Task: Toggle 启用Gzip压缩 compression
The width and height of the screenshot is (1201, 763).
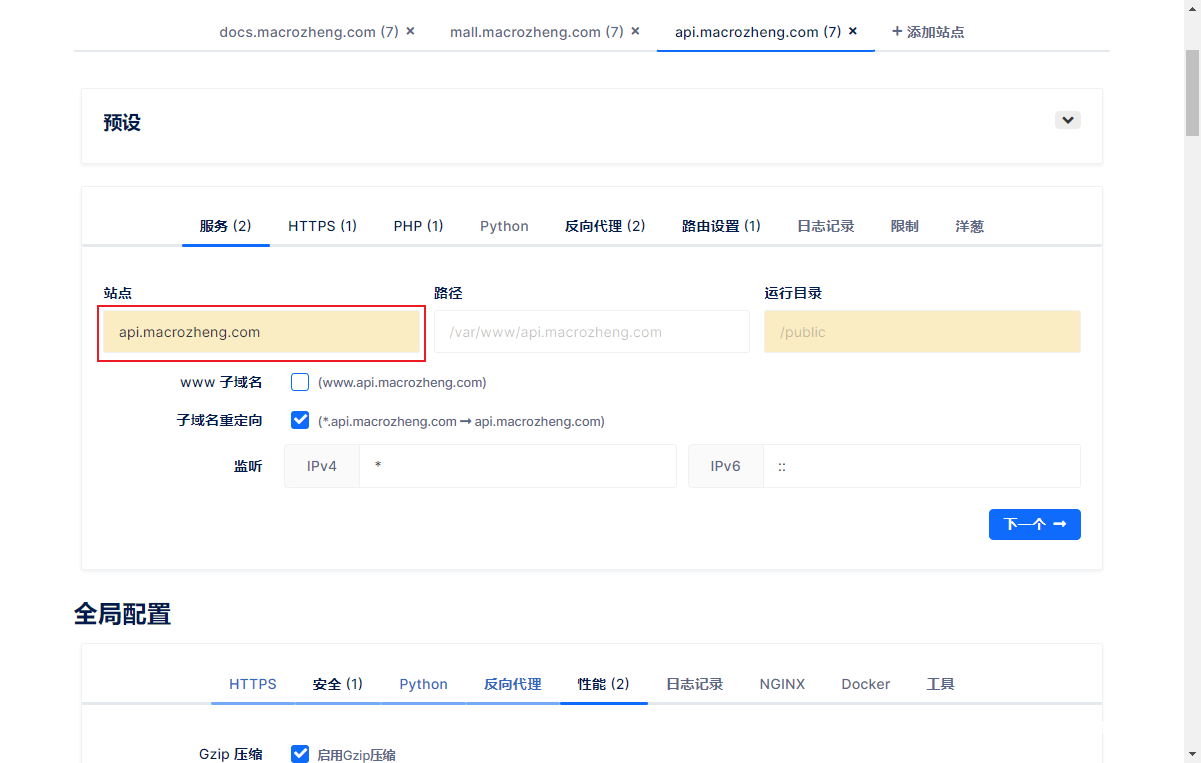Action: pyautogui.click(x=300, y=754)
